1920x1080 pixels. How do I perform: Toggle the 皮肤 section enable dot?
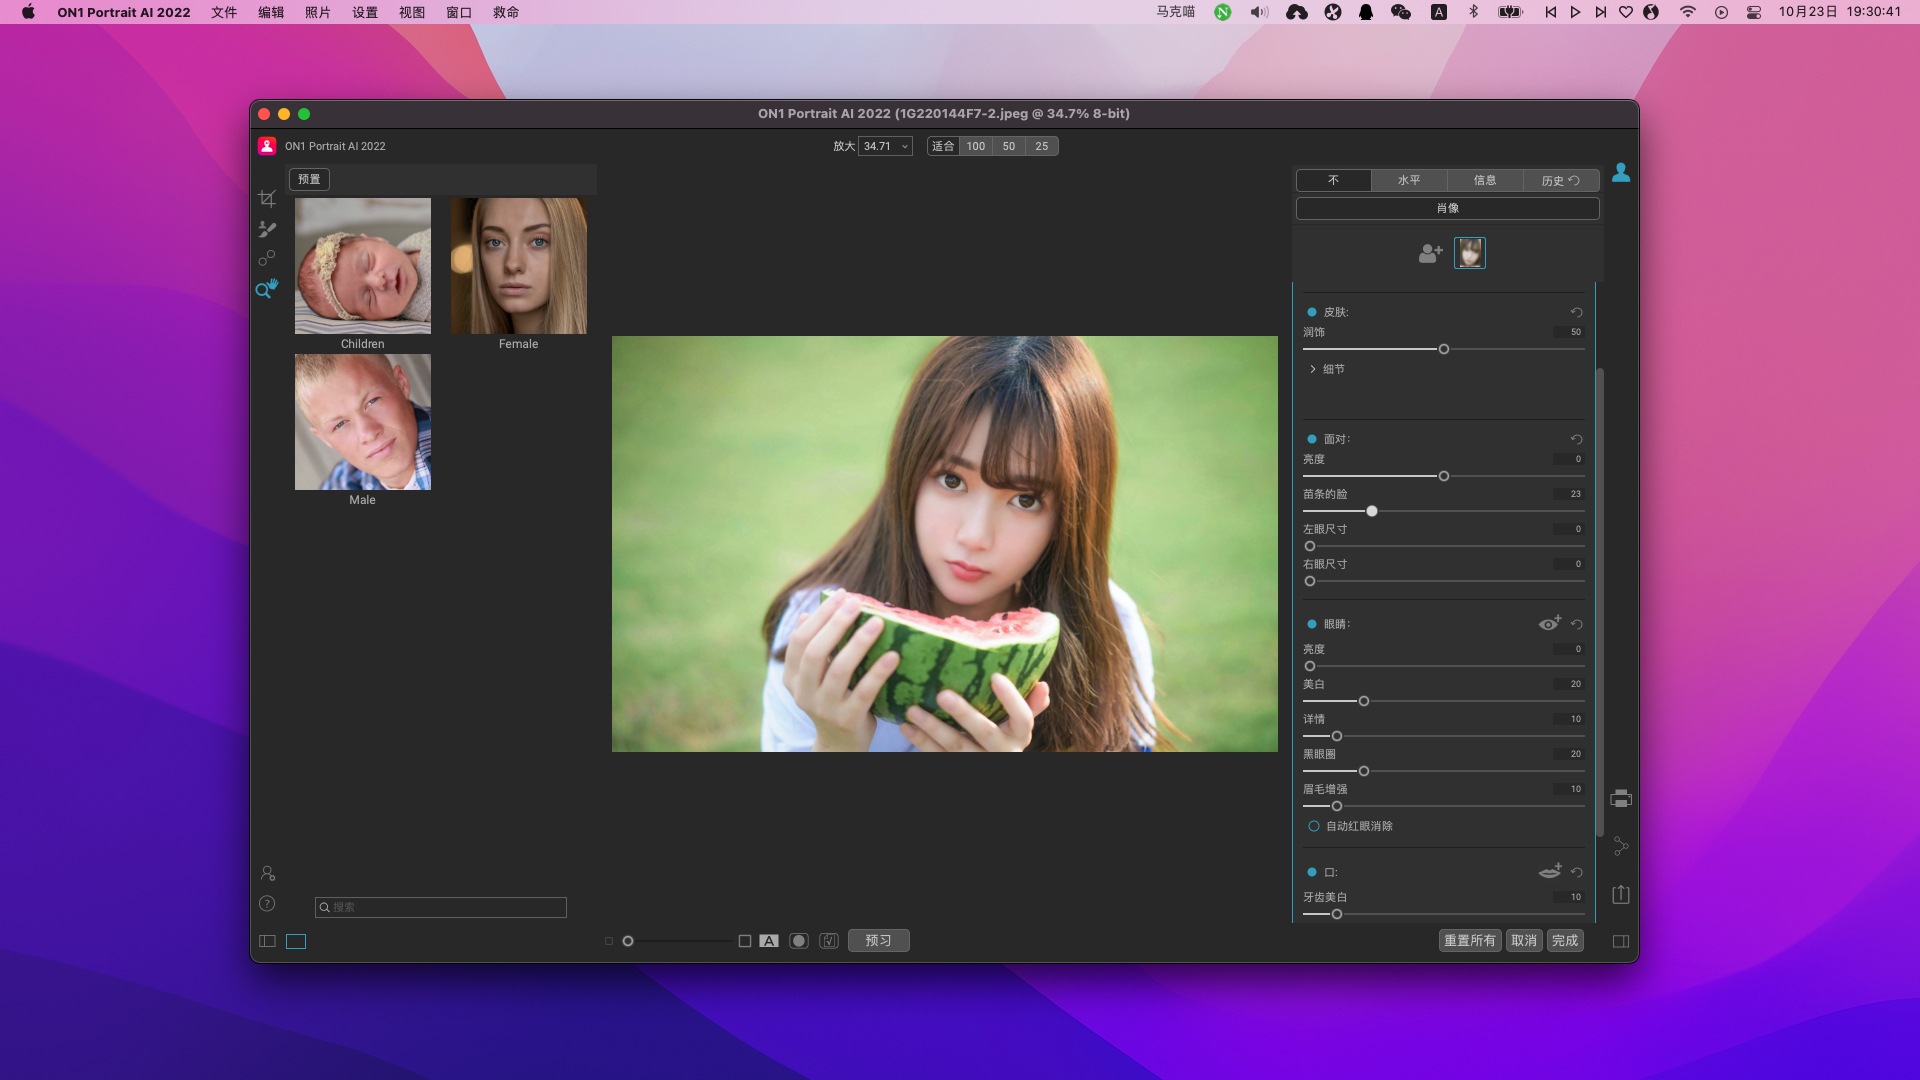coord(1312,312)
